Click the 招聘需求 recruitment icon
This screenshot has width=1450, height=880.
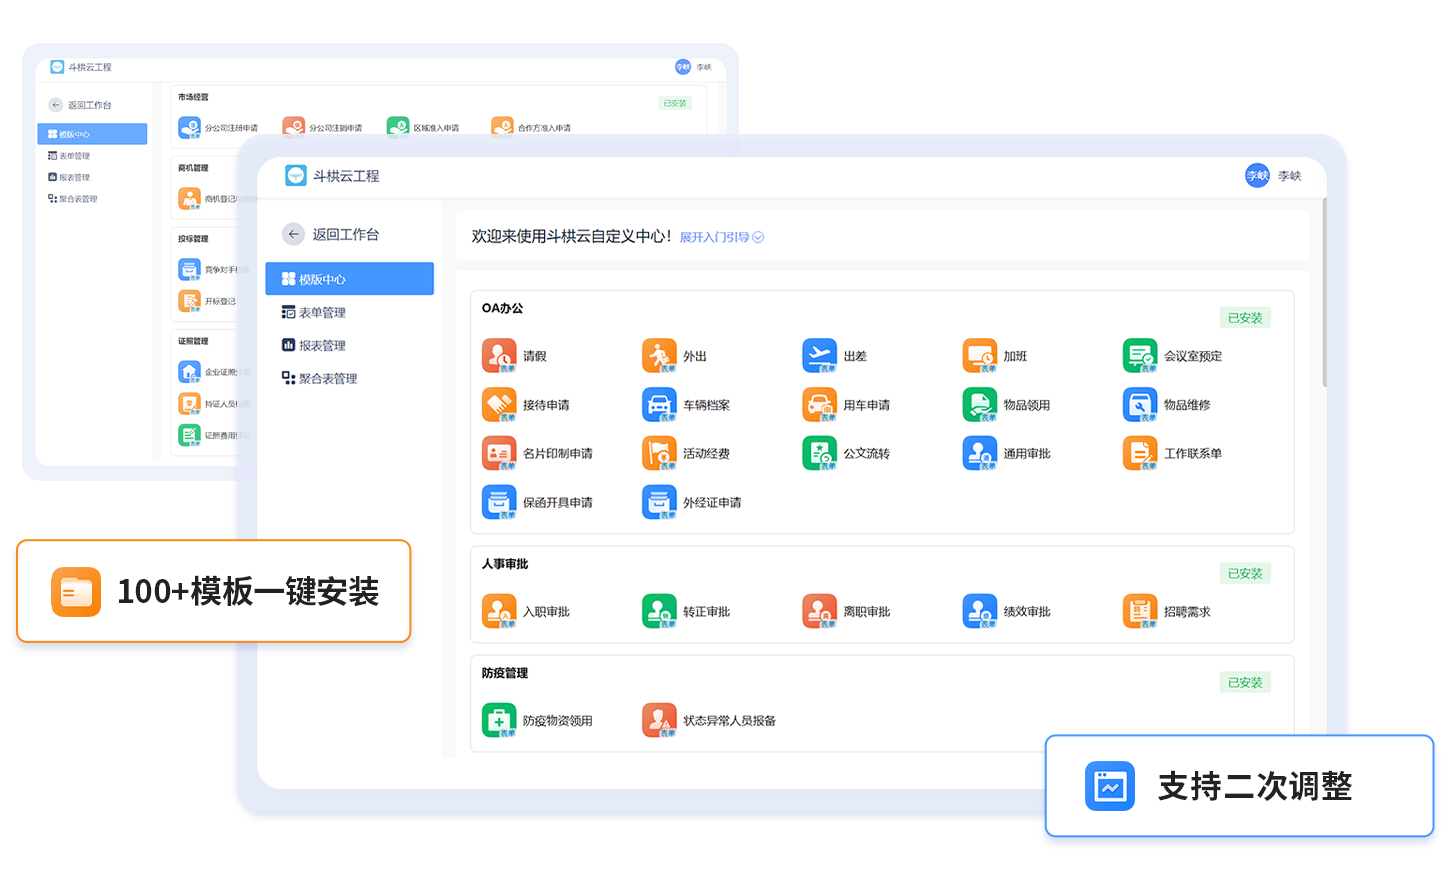pyautogui.click(x=1139, y=611)
